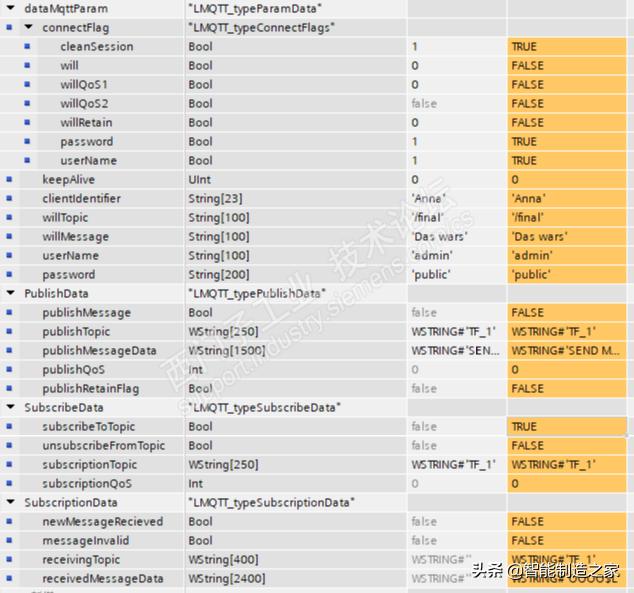Screen dimensions: 634x593
Task: Click the WString[1500] data type cell
Action: [x=296, y=350]
